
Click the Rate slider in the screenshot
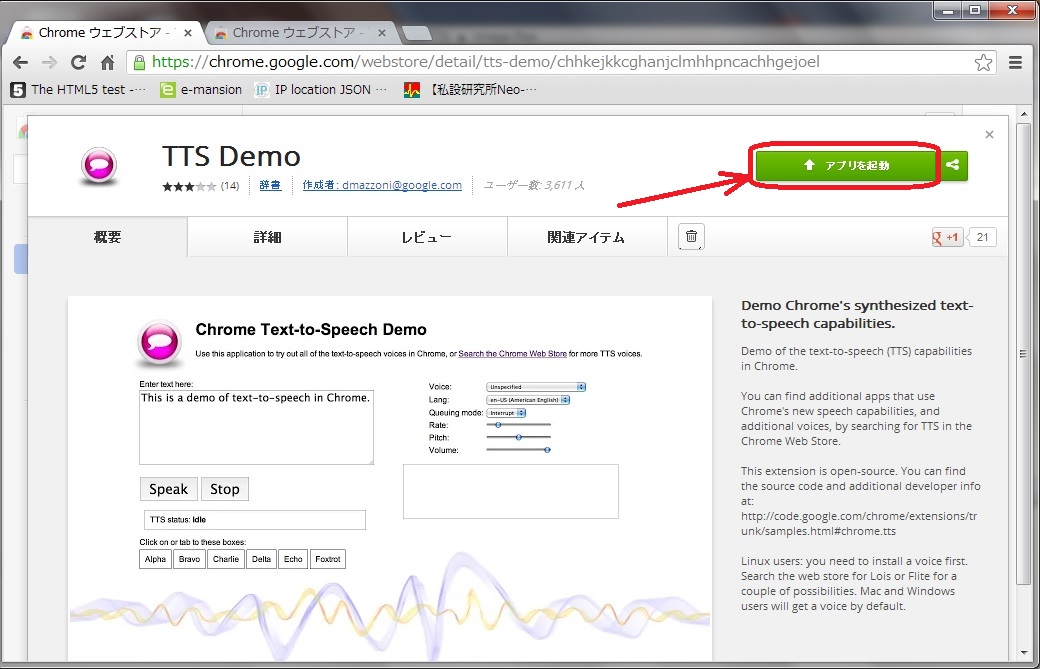(519, 425)
